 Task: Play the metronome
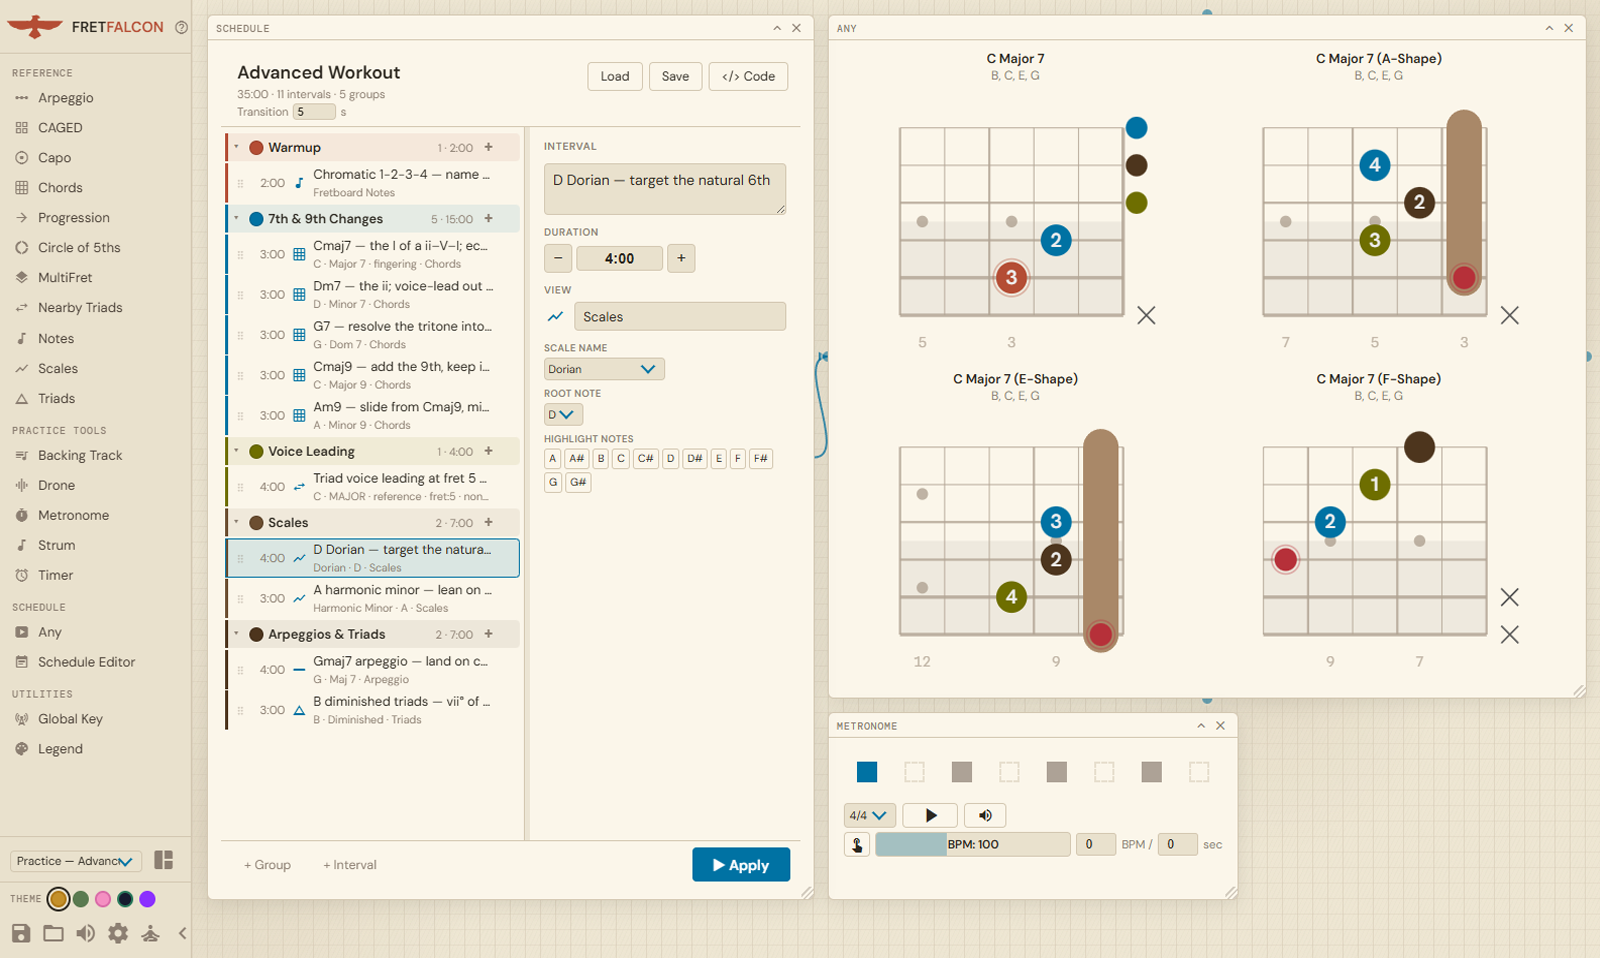[930, 815]
